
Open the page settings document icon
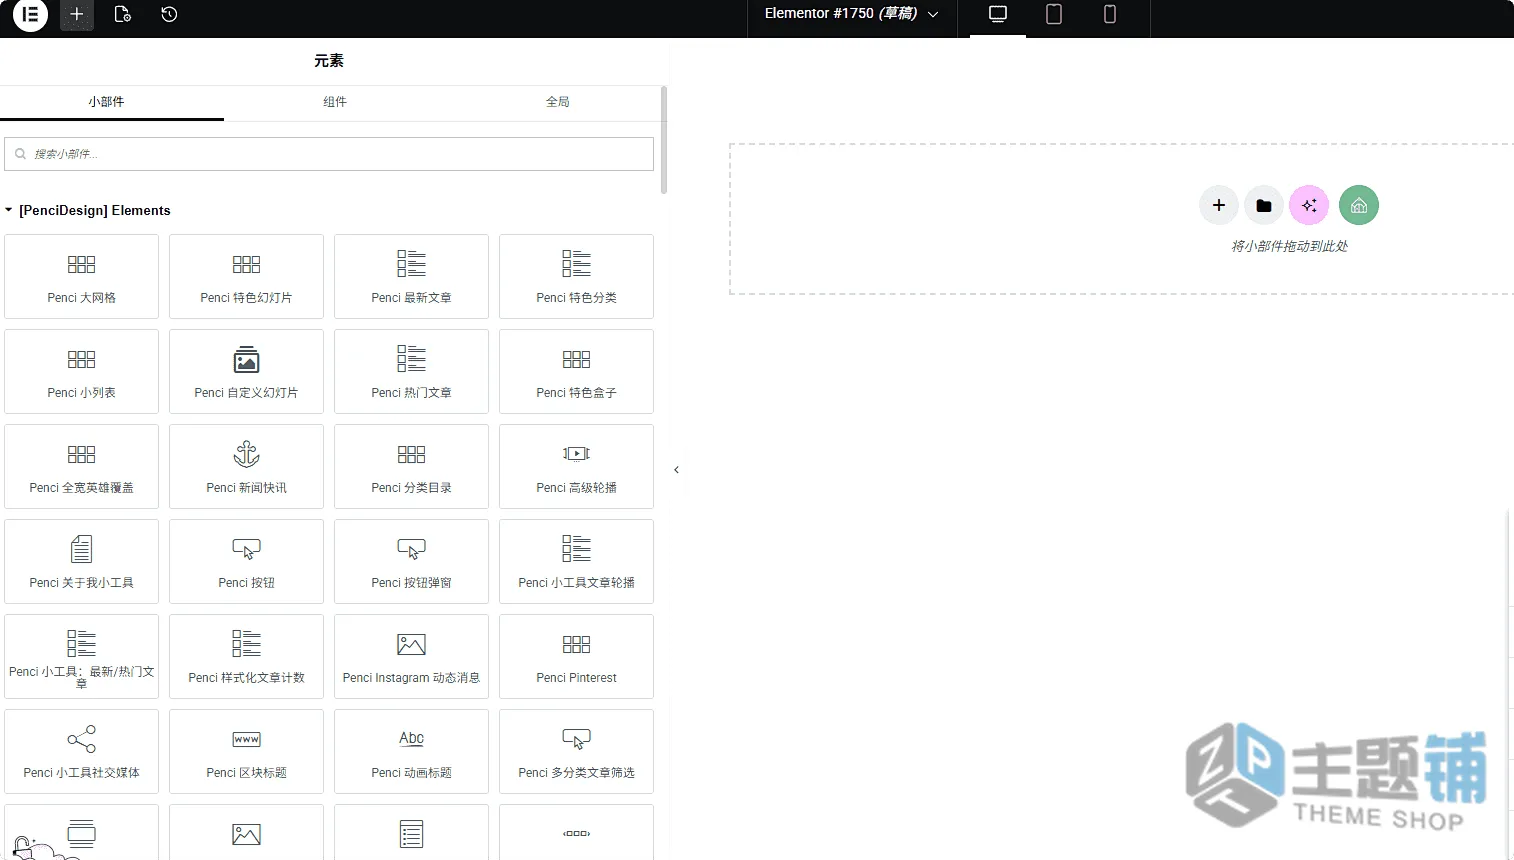[123, 15]
